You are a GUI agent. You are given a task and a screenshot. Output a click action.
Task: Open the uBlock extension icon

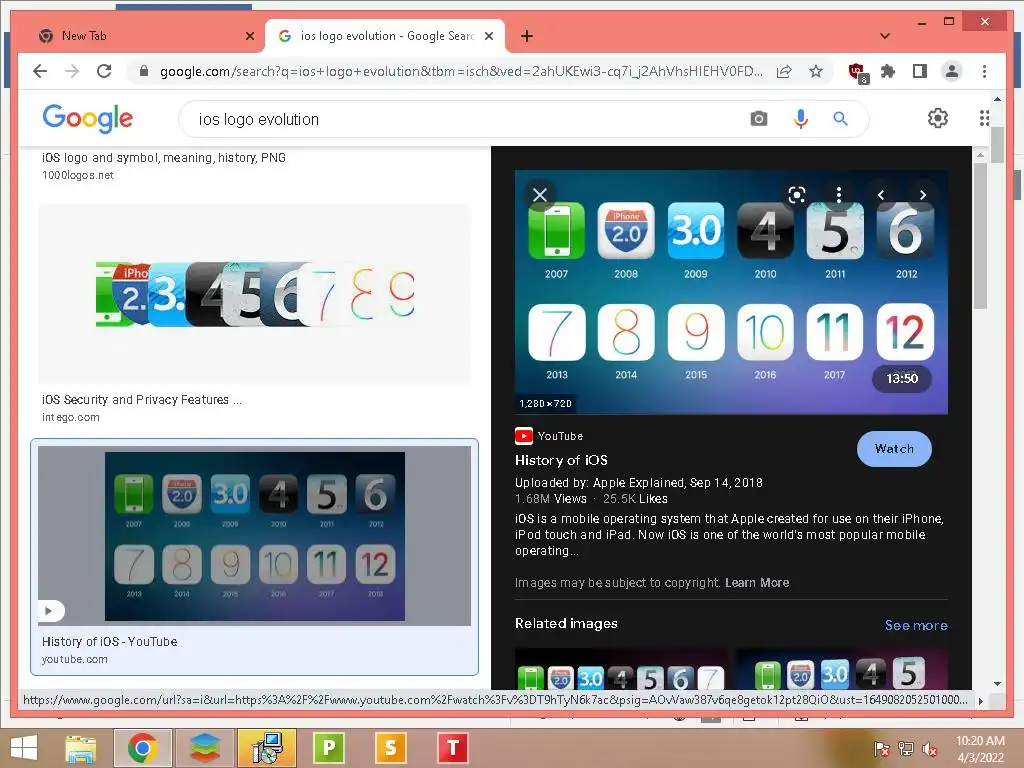pos(857,72)
